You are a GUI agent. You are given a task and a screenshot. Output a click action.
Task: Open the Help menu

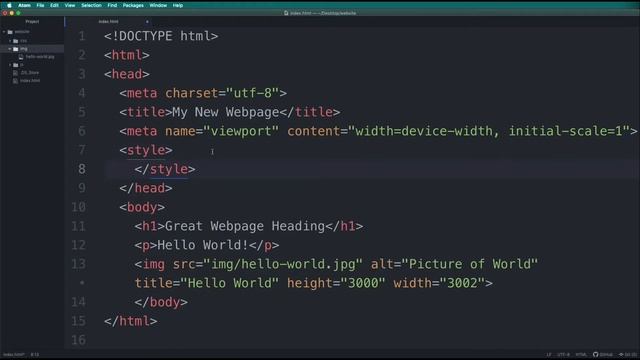click(x=178, y=5)
